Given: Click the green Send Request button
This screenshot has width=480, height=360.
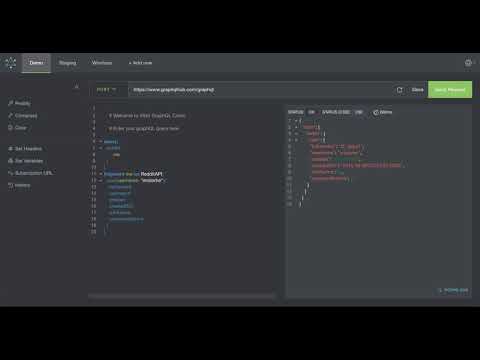Looking at the screenshot, I should (x=450, y=90).
